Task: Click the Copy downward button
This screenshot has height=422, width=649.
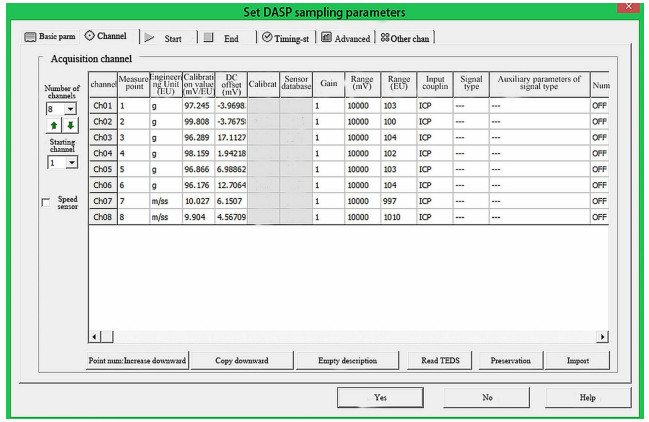Action: click(x=242, y=360)
